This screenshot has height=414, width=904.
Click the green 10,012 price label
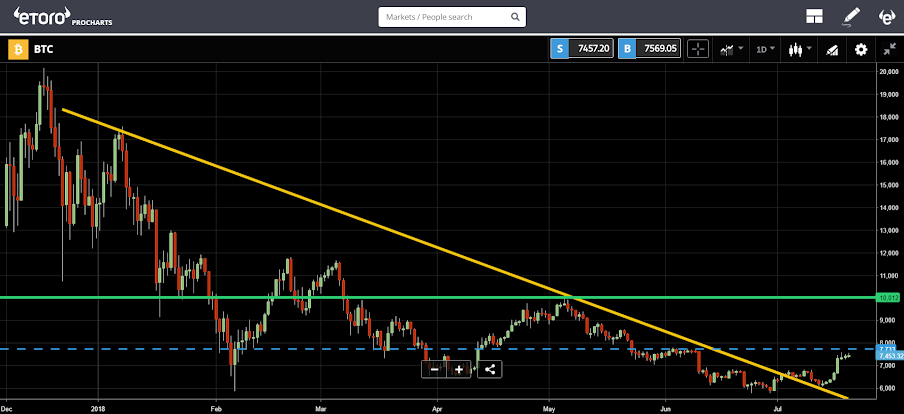887,298
